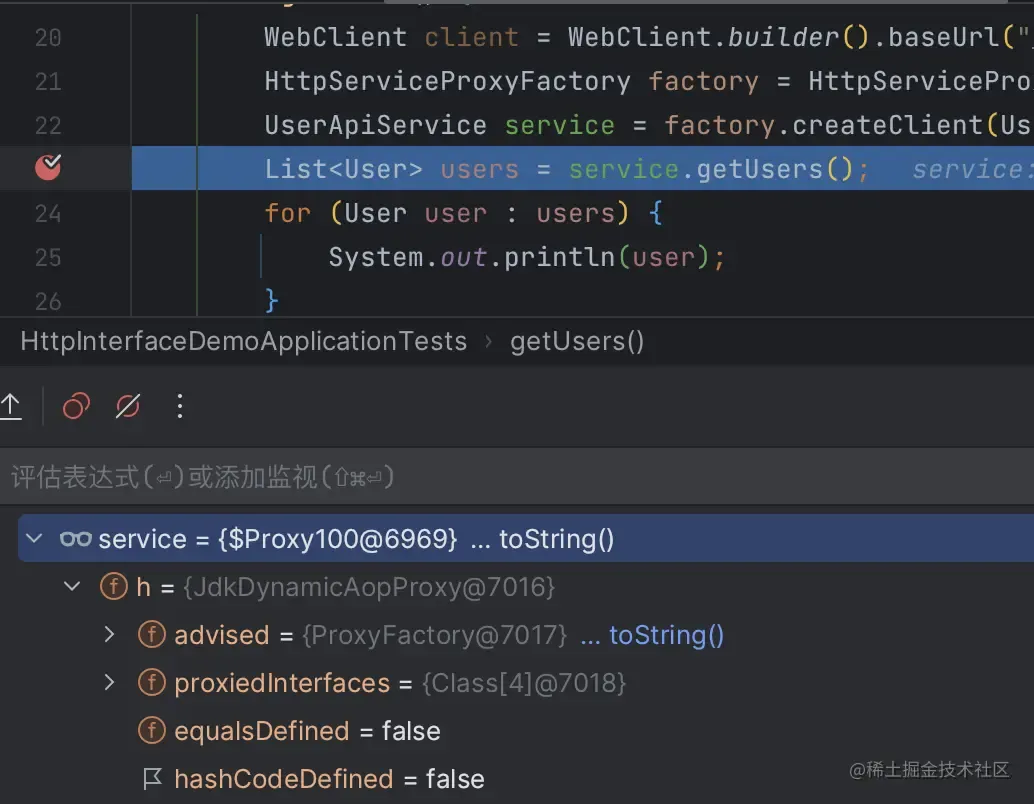This screenshot has height=804, width=1034.
Task: Click the flag icon beside hashCodeDefined
Action: 152,779
